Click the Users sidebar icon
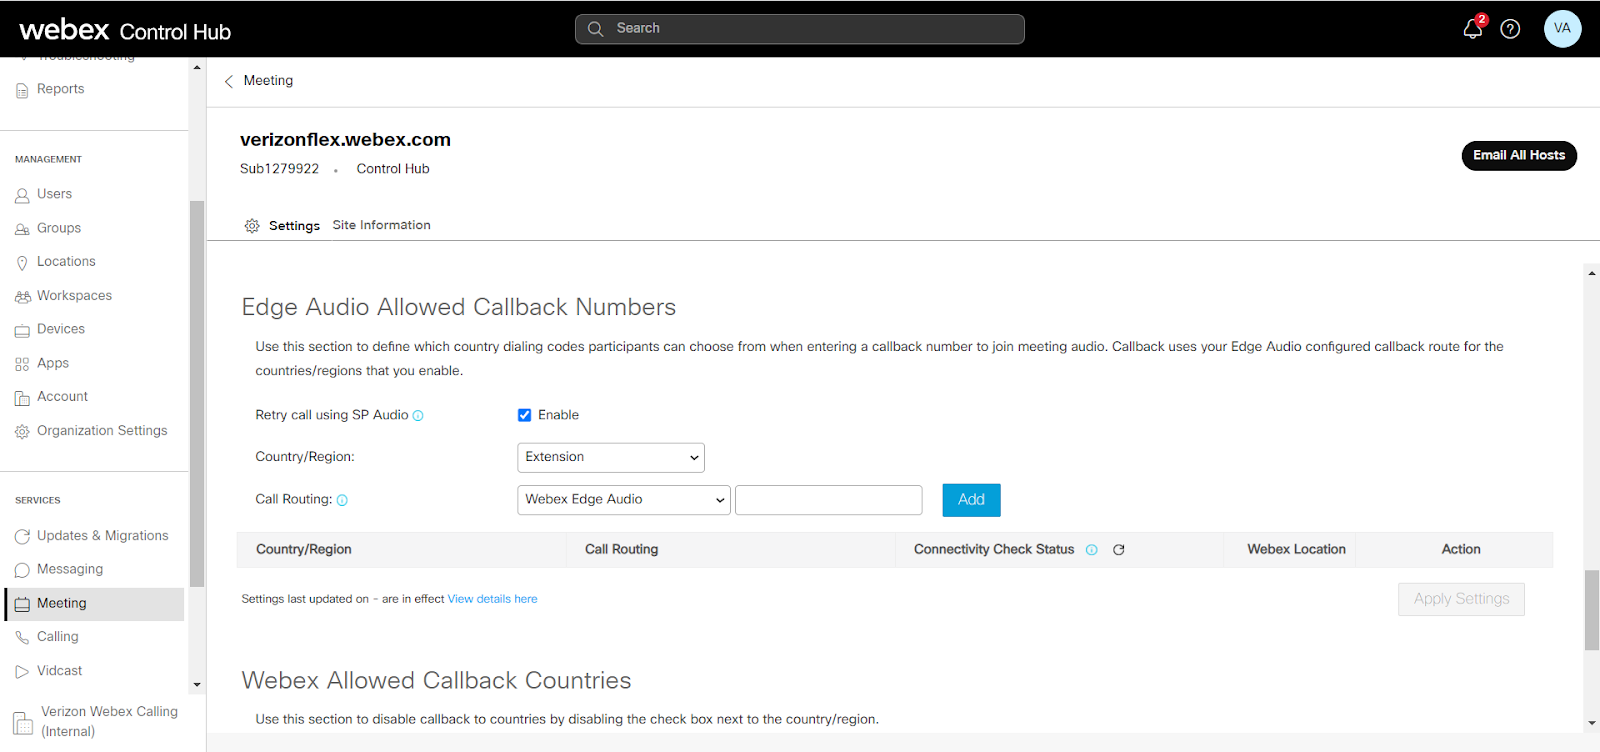The image size is (1600, 752). click(22, 195)
